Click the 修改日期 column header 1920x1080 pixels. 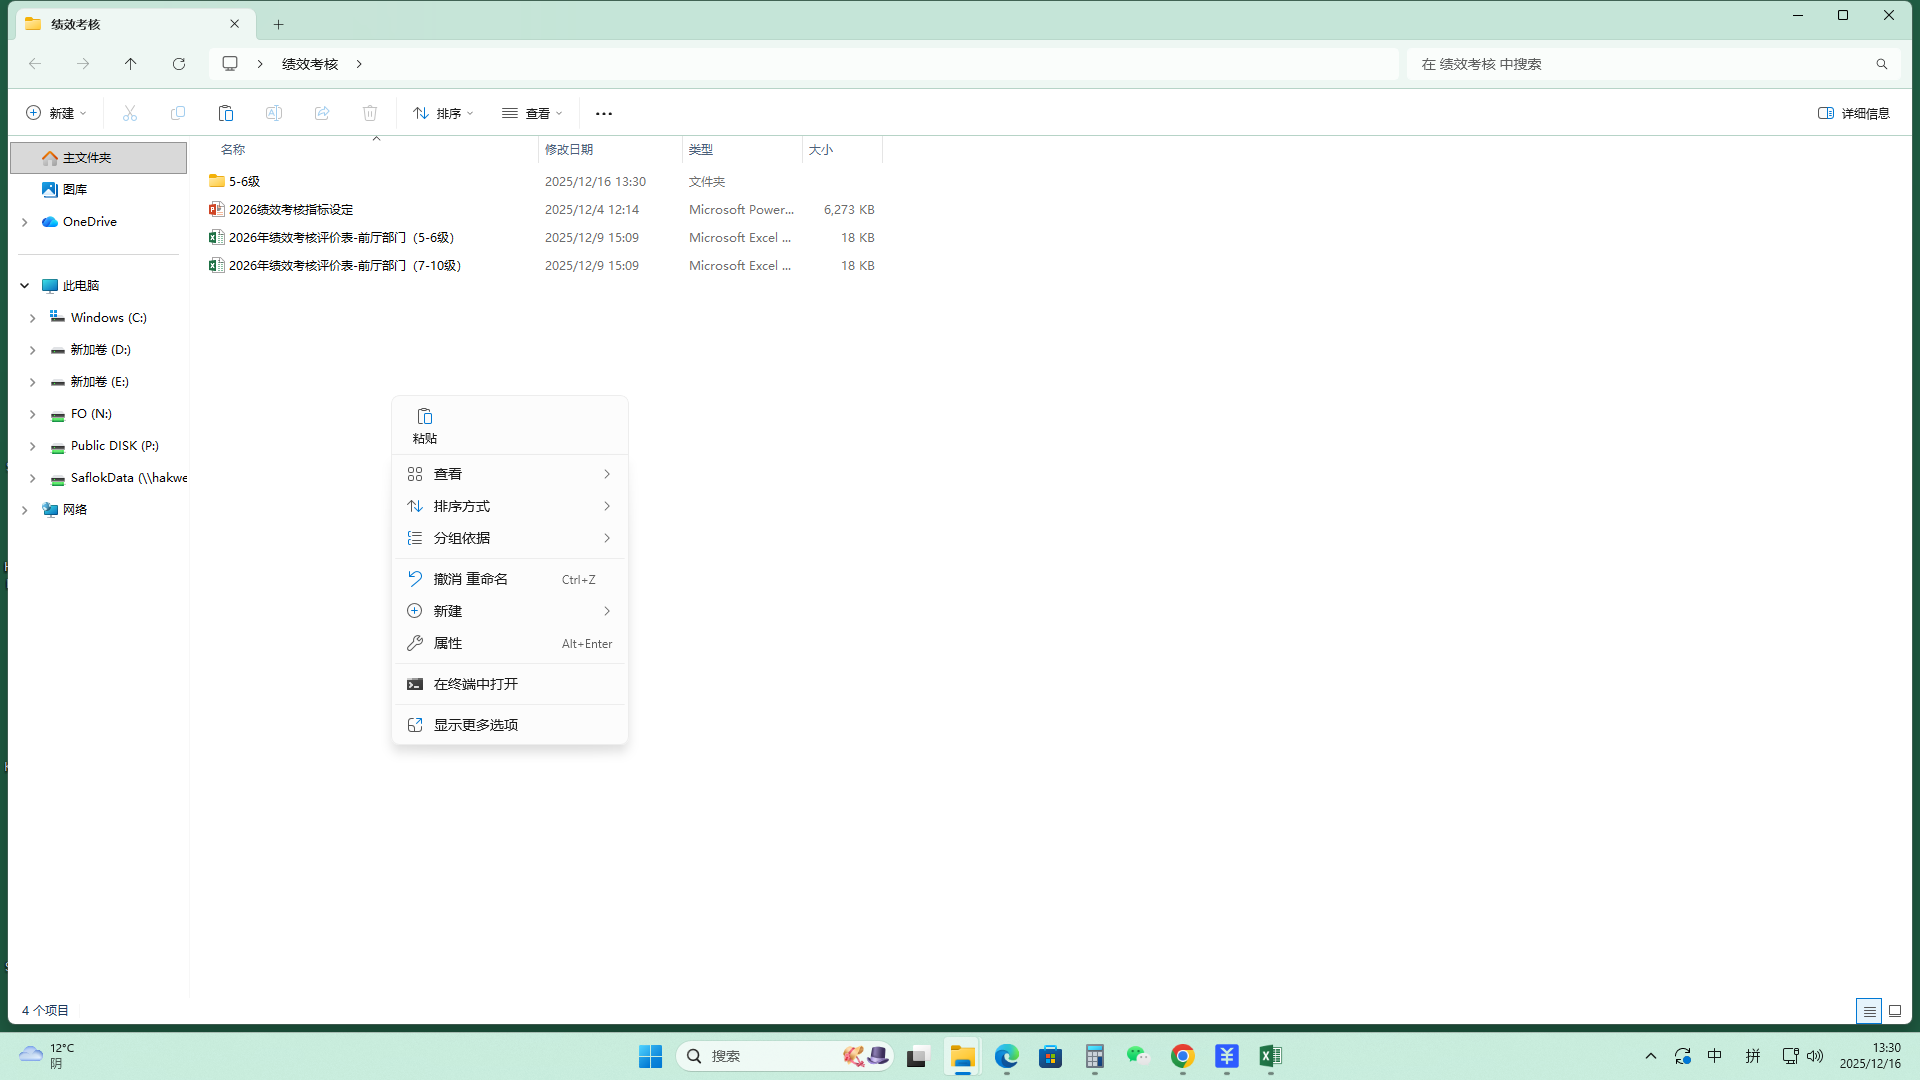coord(569,150)
